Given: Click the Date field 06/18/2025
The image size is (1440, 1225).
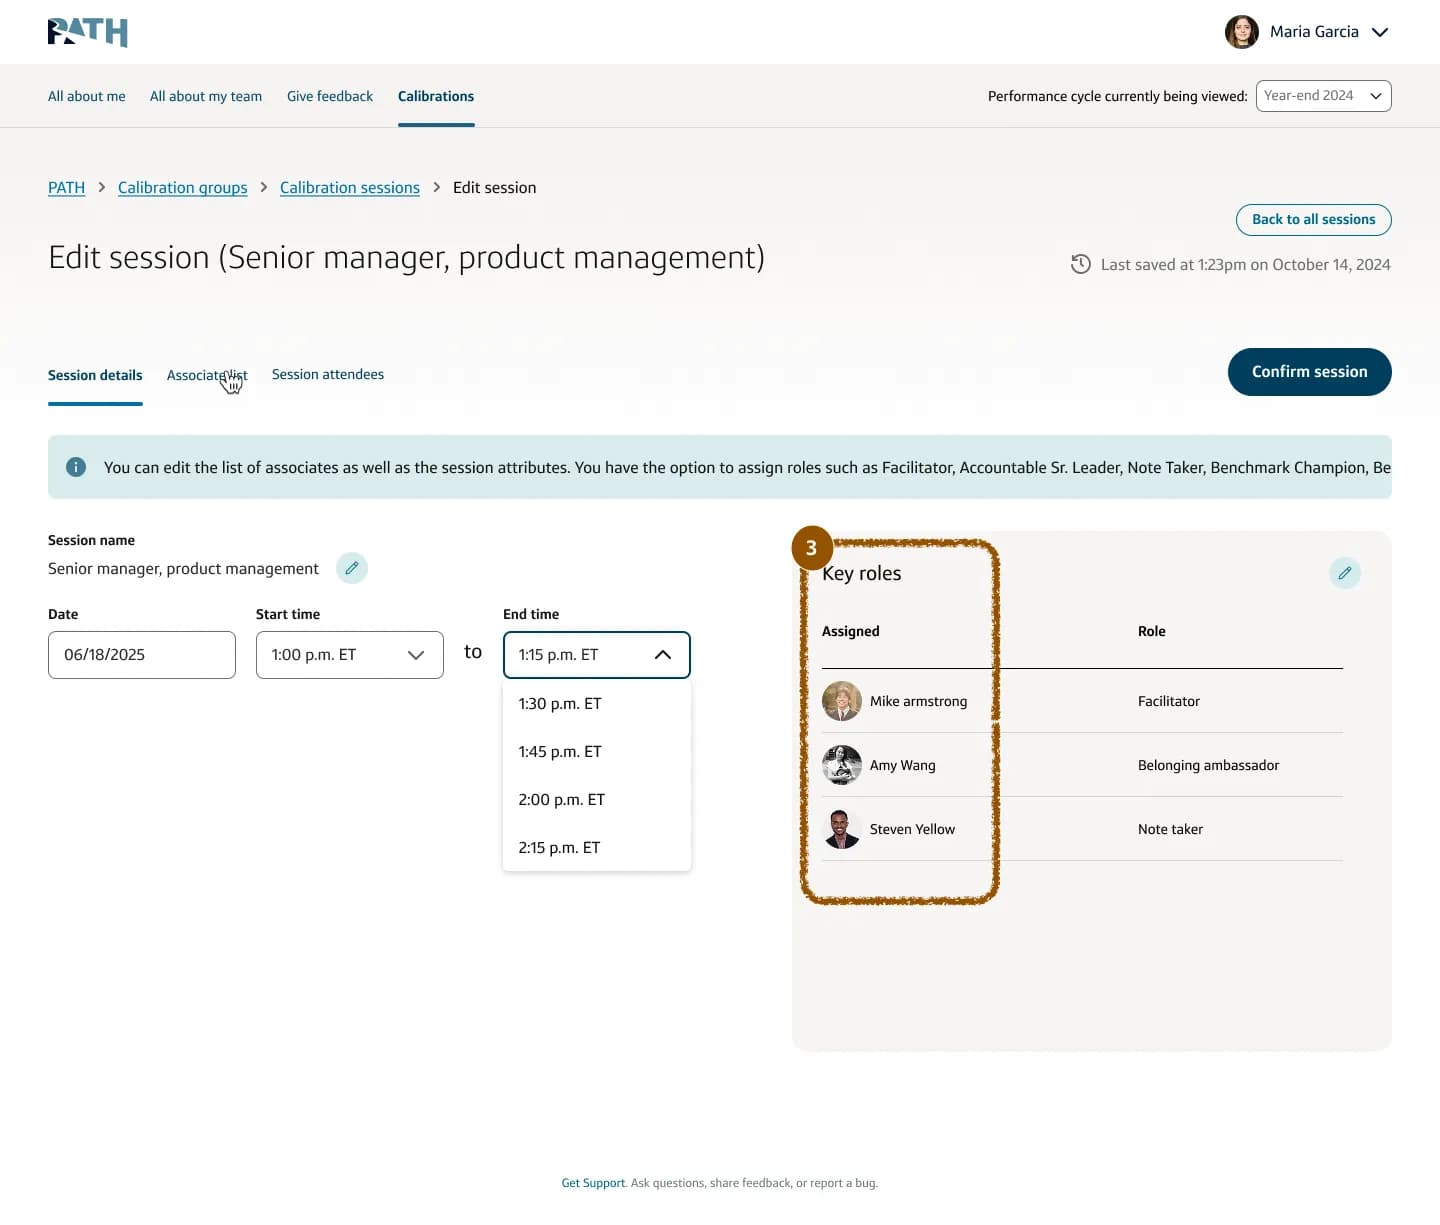Looking at the screenshot, I should tap(142, 655).
